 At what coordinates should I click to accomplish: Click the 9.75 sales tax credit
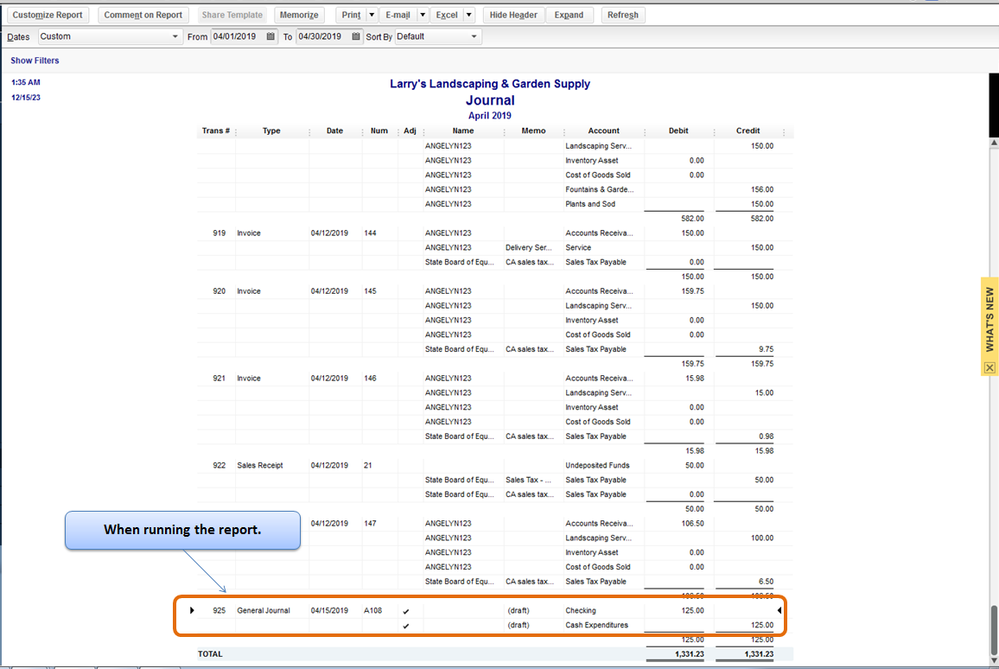click(766, 349)
